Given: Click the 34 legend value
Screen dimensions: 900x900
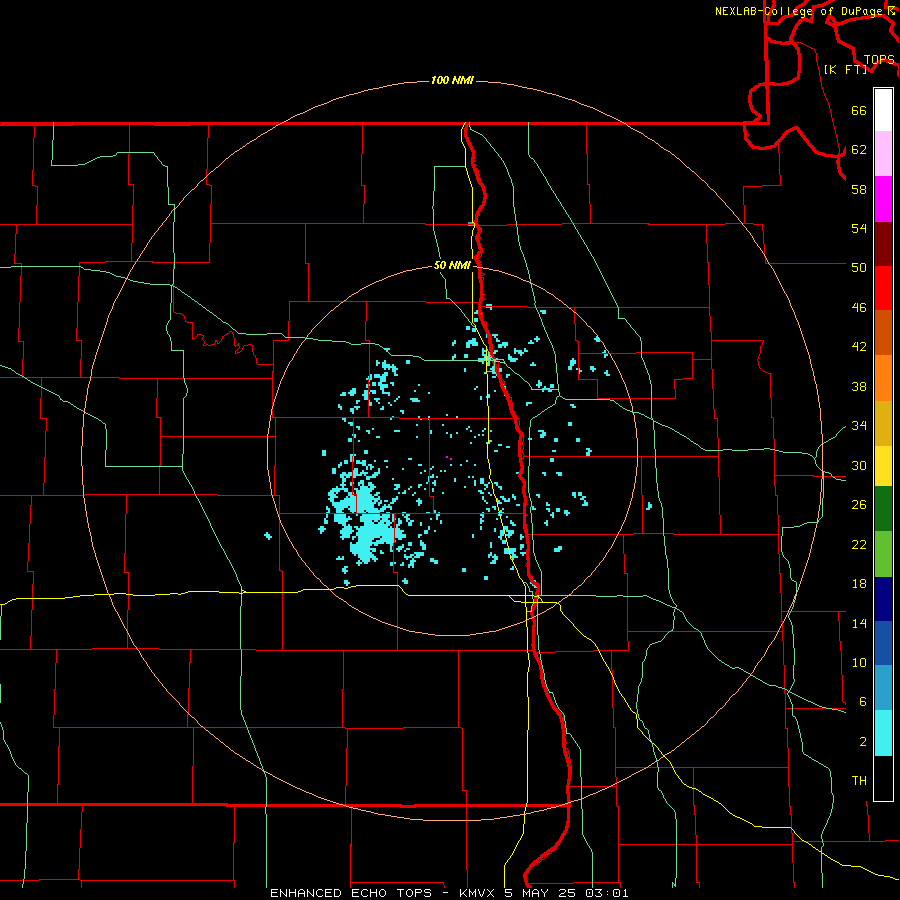Looking at the screenshot, I should click(859, 426).
